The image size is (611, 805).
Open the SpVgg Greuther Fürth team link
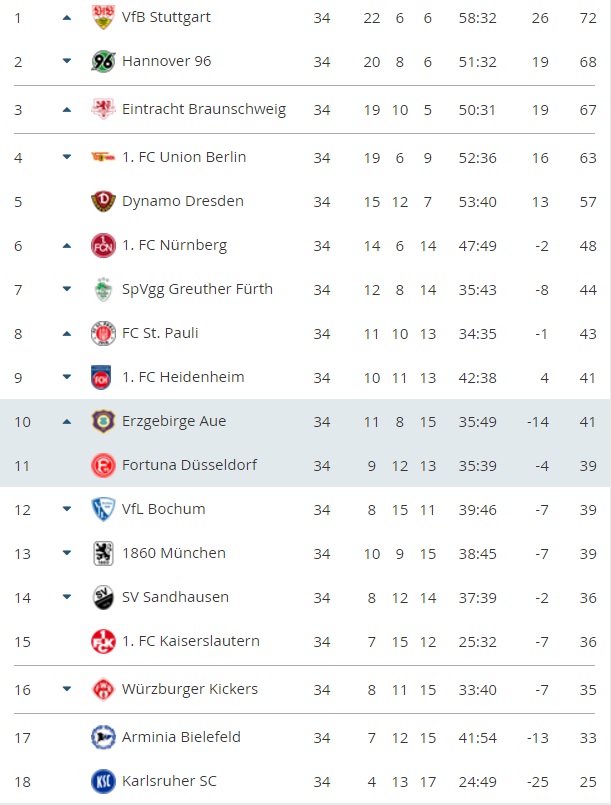(x=197, y=289)
